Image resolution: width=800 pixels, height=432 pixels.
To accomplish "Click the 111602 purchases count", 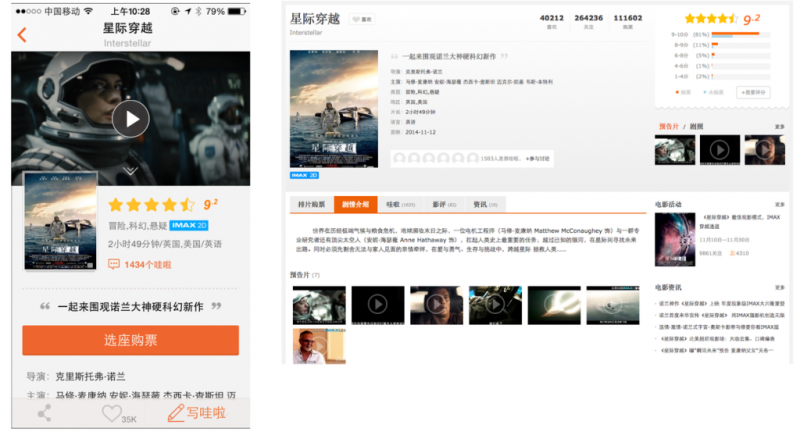I will (628, 18).
